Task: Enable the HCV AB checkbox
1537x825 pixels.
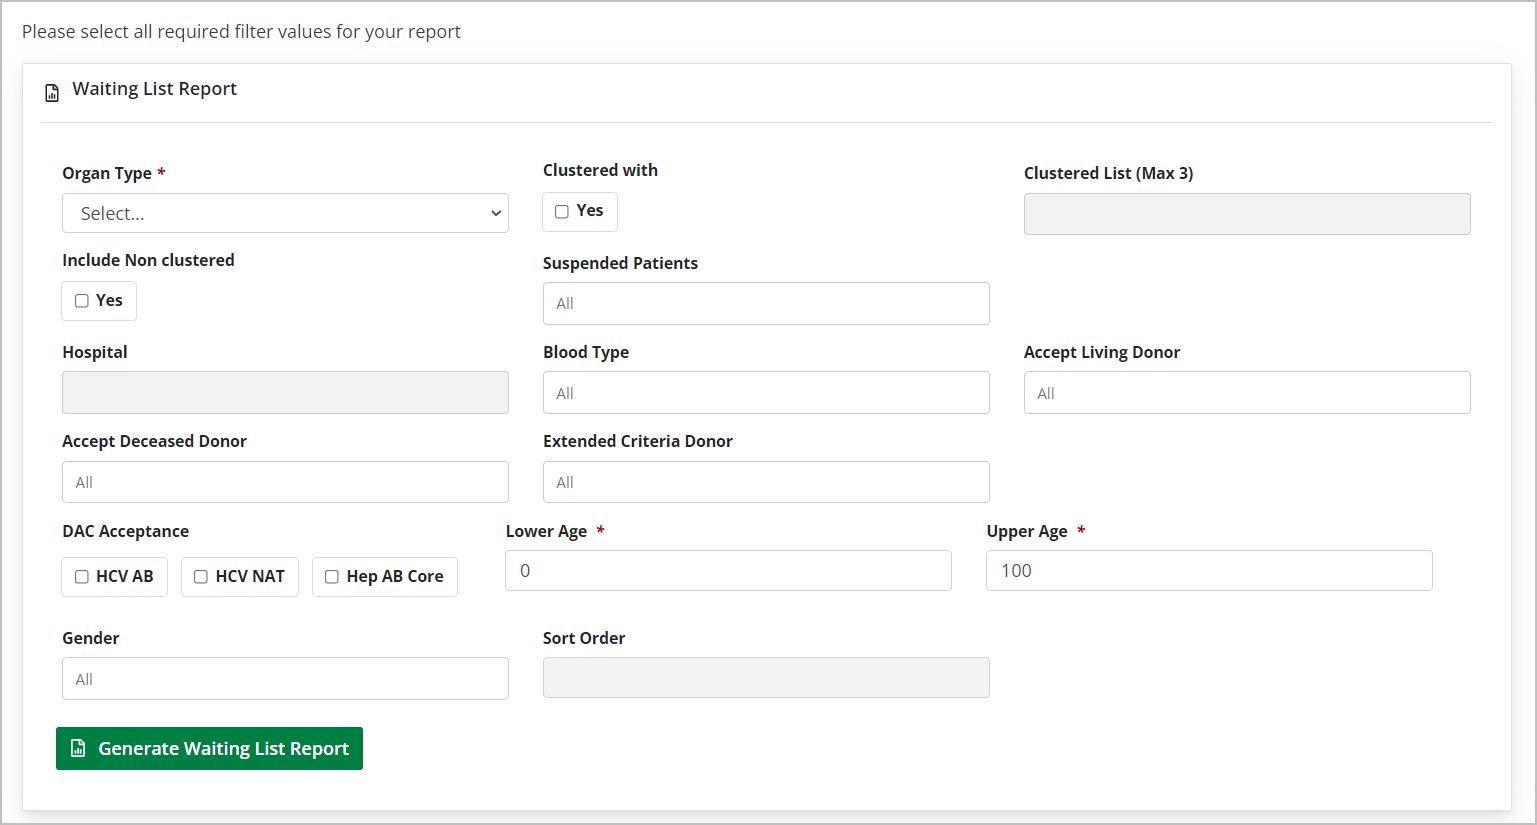Action: click(x=81, y=576)
